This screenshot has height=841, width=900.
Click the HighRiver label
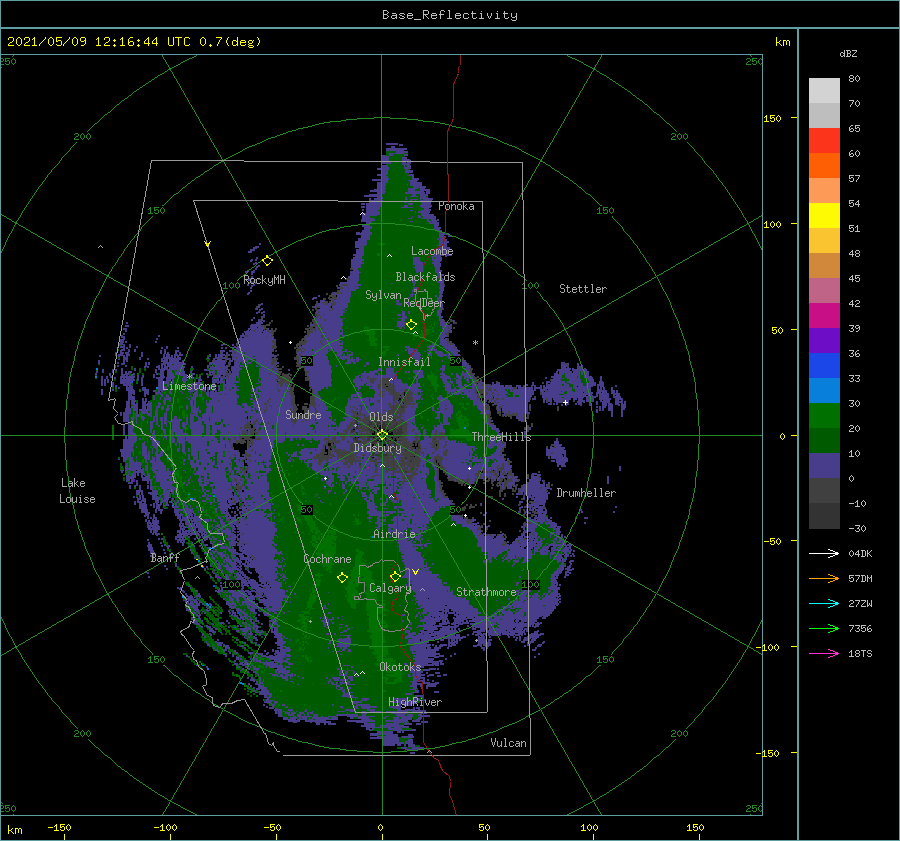415,702
